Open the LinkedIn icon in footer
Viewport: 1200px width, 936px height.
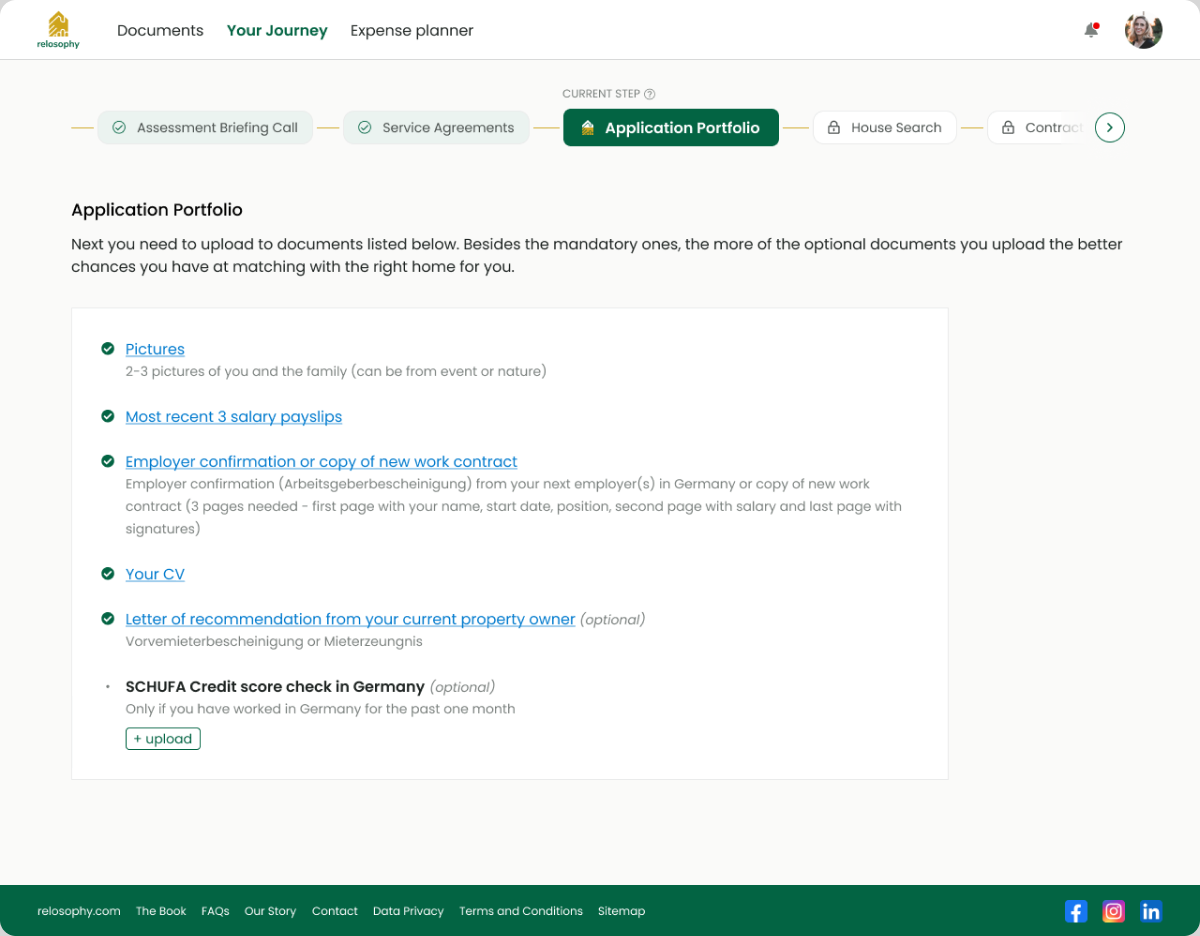(1151, 911)
